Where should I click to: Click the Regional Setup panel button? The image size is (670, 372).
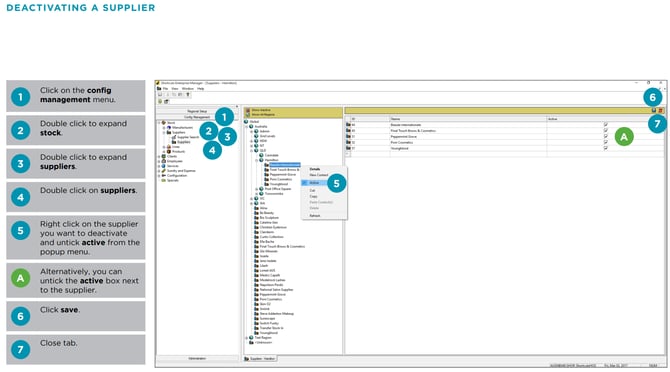pos(197,111)
